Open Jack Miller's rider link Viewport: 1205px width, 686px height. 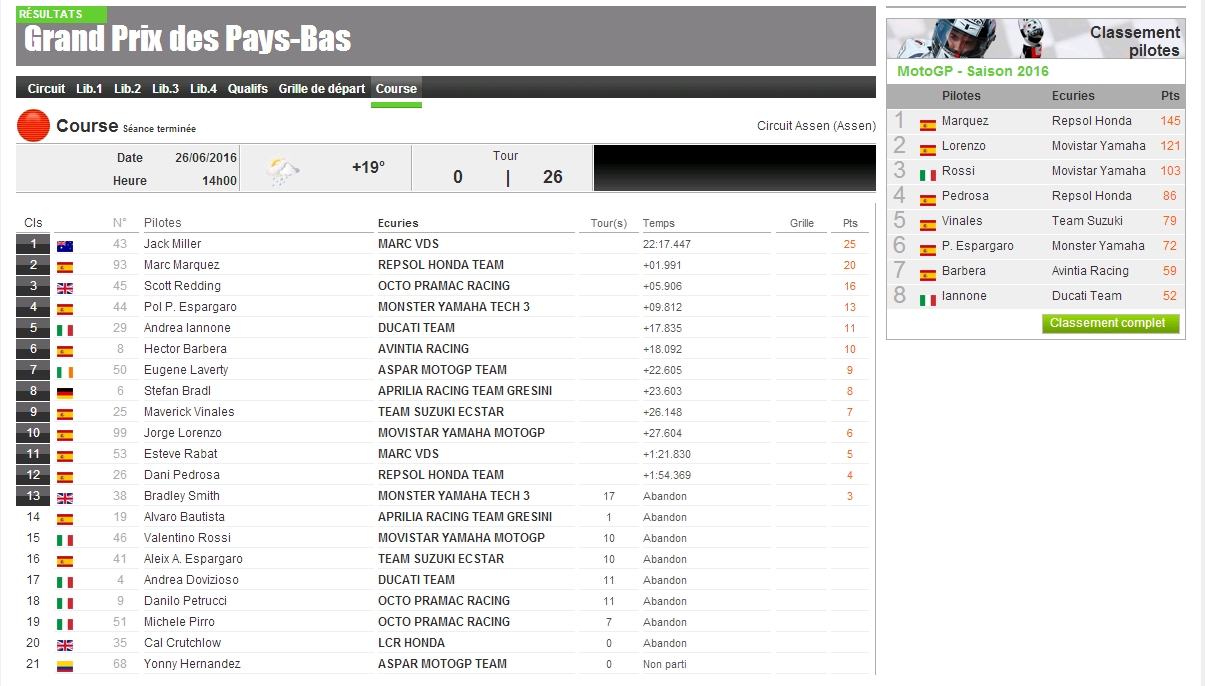coord(173,244)
